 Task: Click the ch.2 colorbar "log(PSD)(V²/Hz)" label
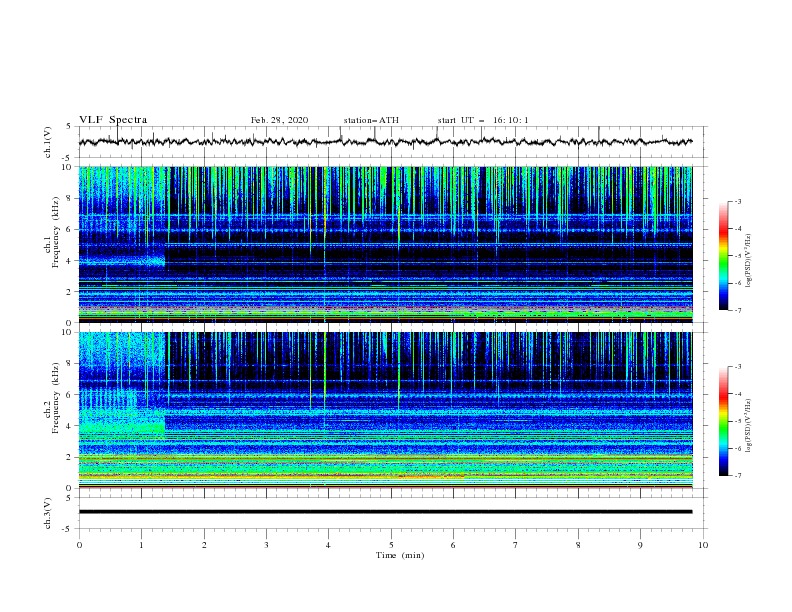(x=748, y=426)
